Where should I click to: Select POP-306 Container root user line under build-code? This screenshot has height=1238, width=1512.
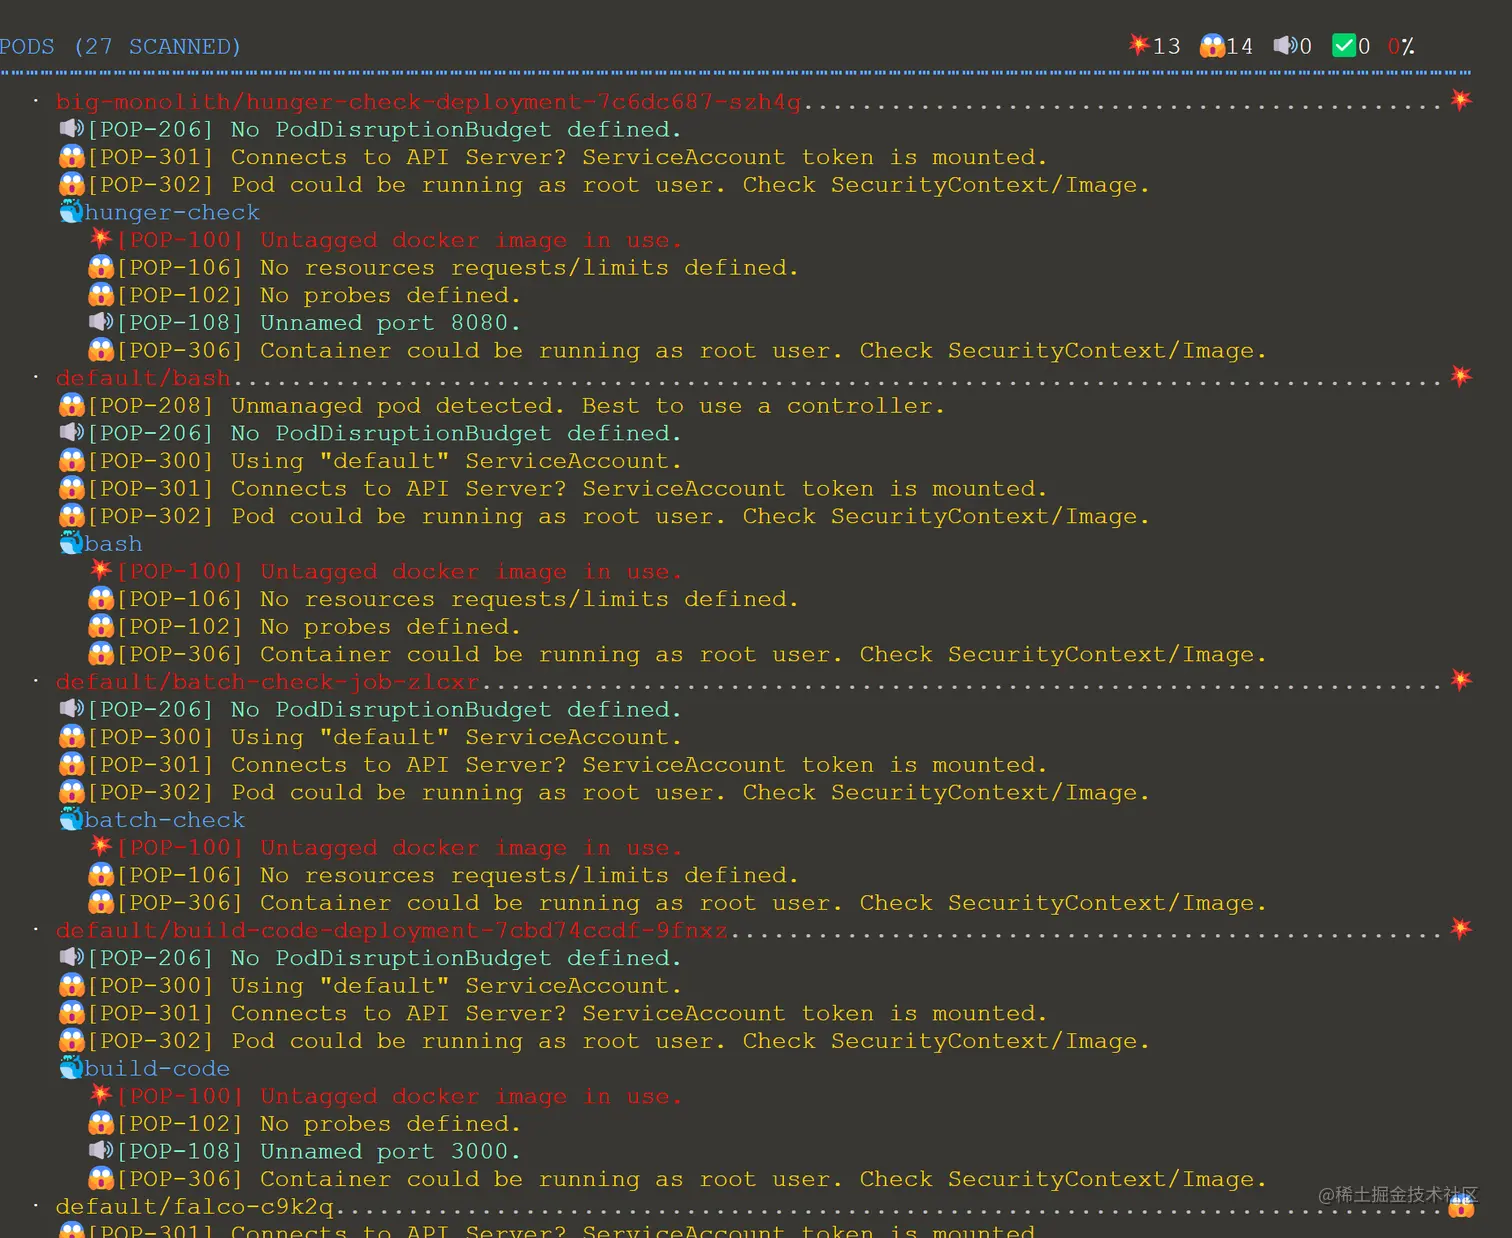[x=692, y=1180]
